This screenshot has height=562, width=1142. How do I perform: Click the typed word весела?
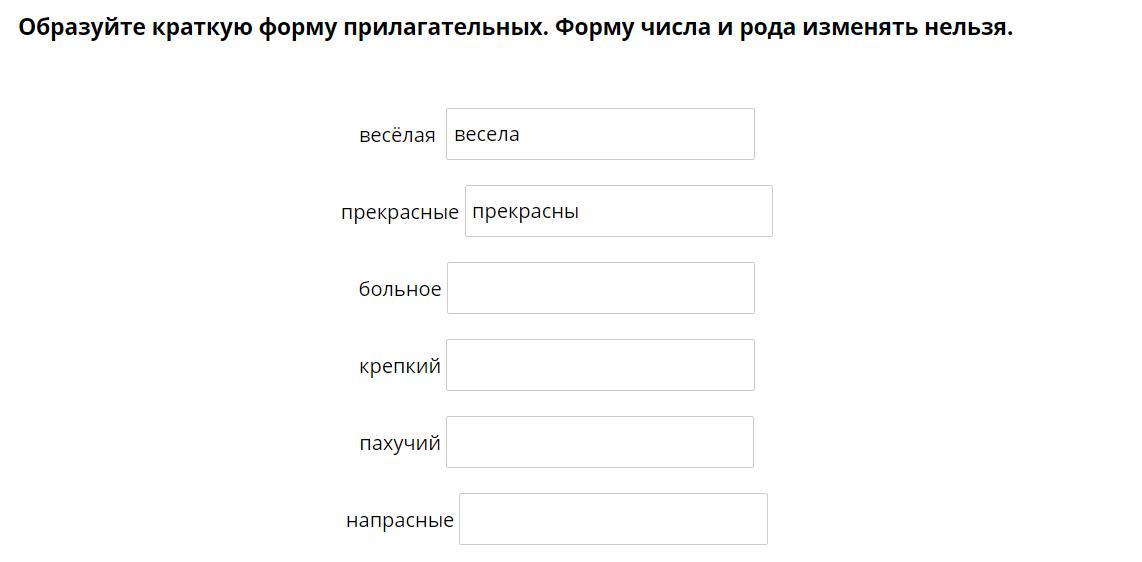tap(487, 135)
